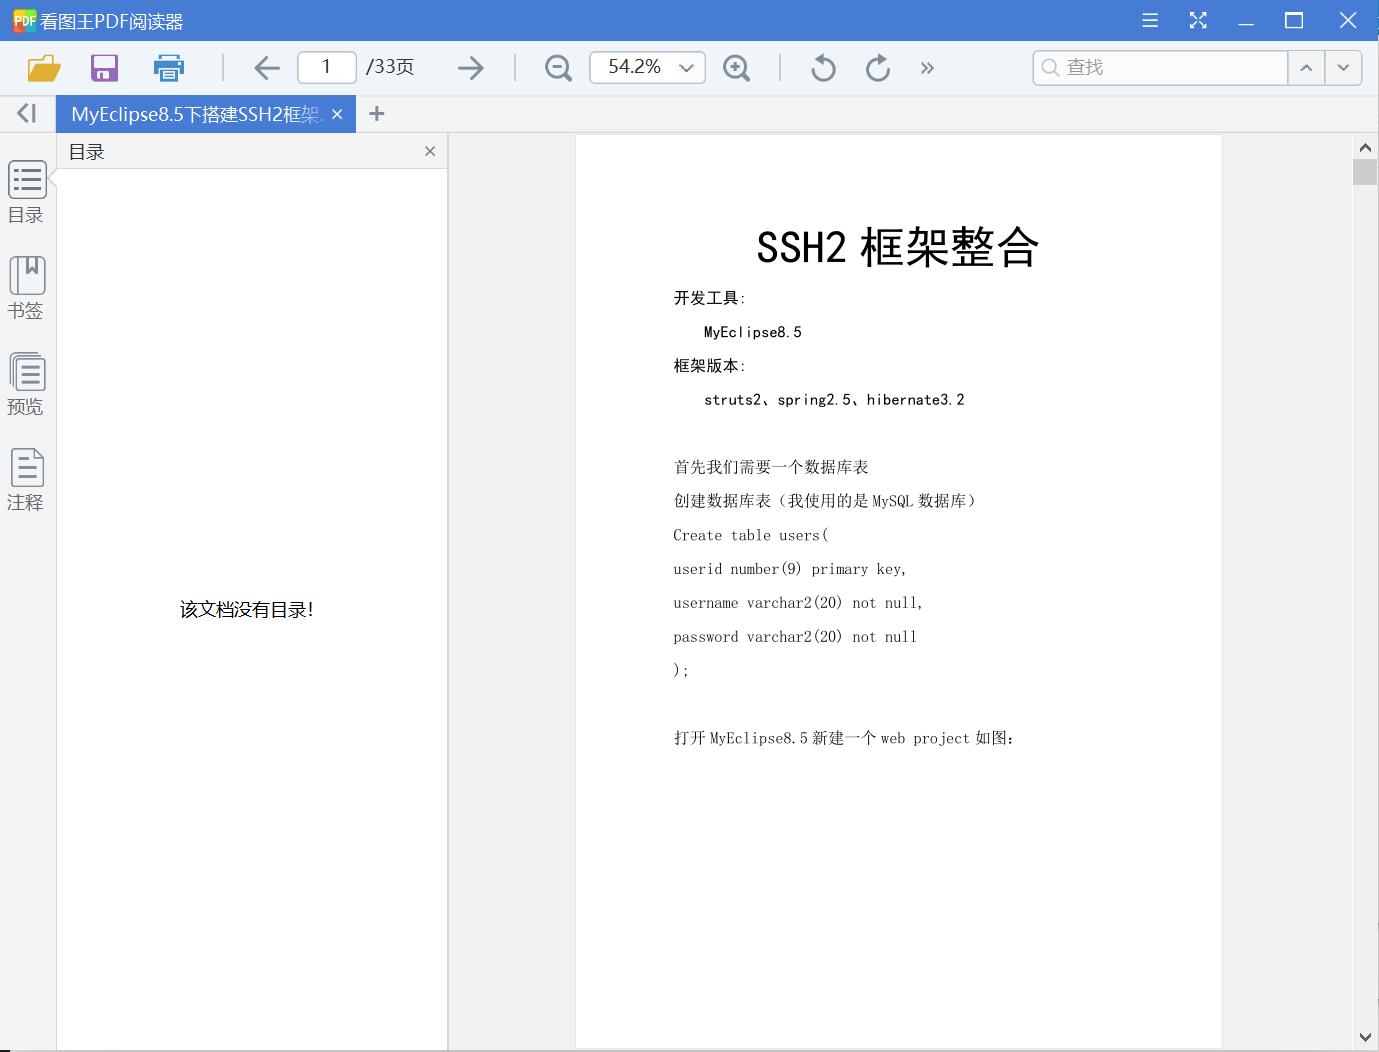
Task: Close the 目录 side panel
Action: tap(430, 151)
